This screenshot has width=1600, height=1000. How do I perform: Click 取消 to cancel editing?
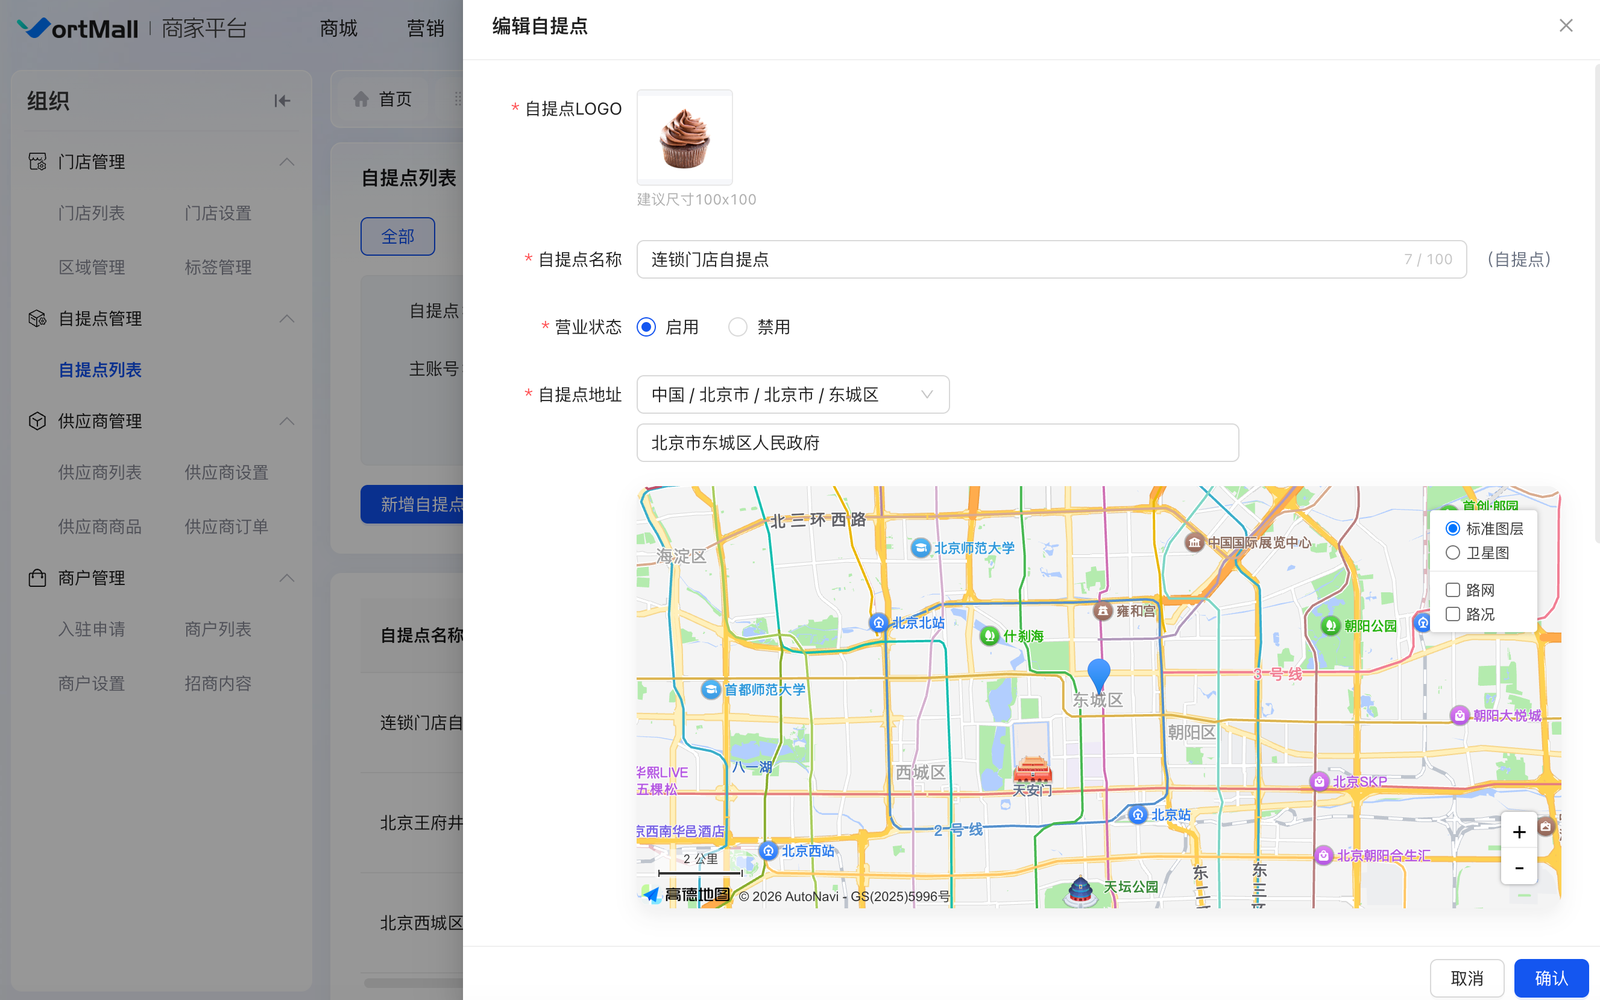click(1466, 978)
